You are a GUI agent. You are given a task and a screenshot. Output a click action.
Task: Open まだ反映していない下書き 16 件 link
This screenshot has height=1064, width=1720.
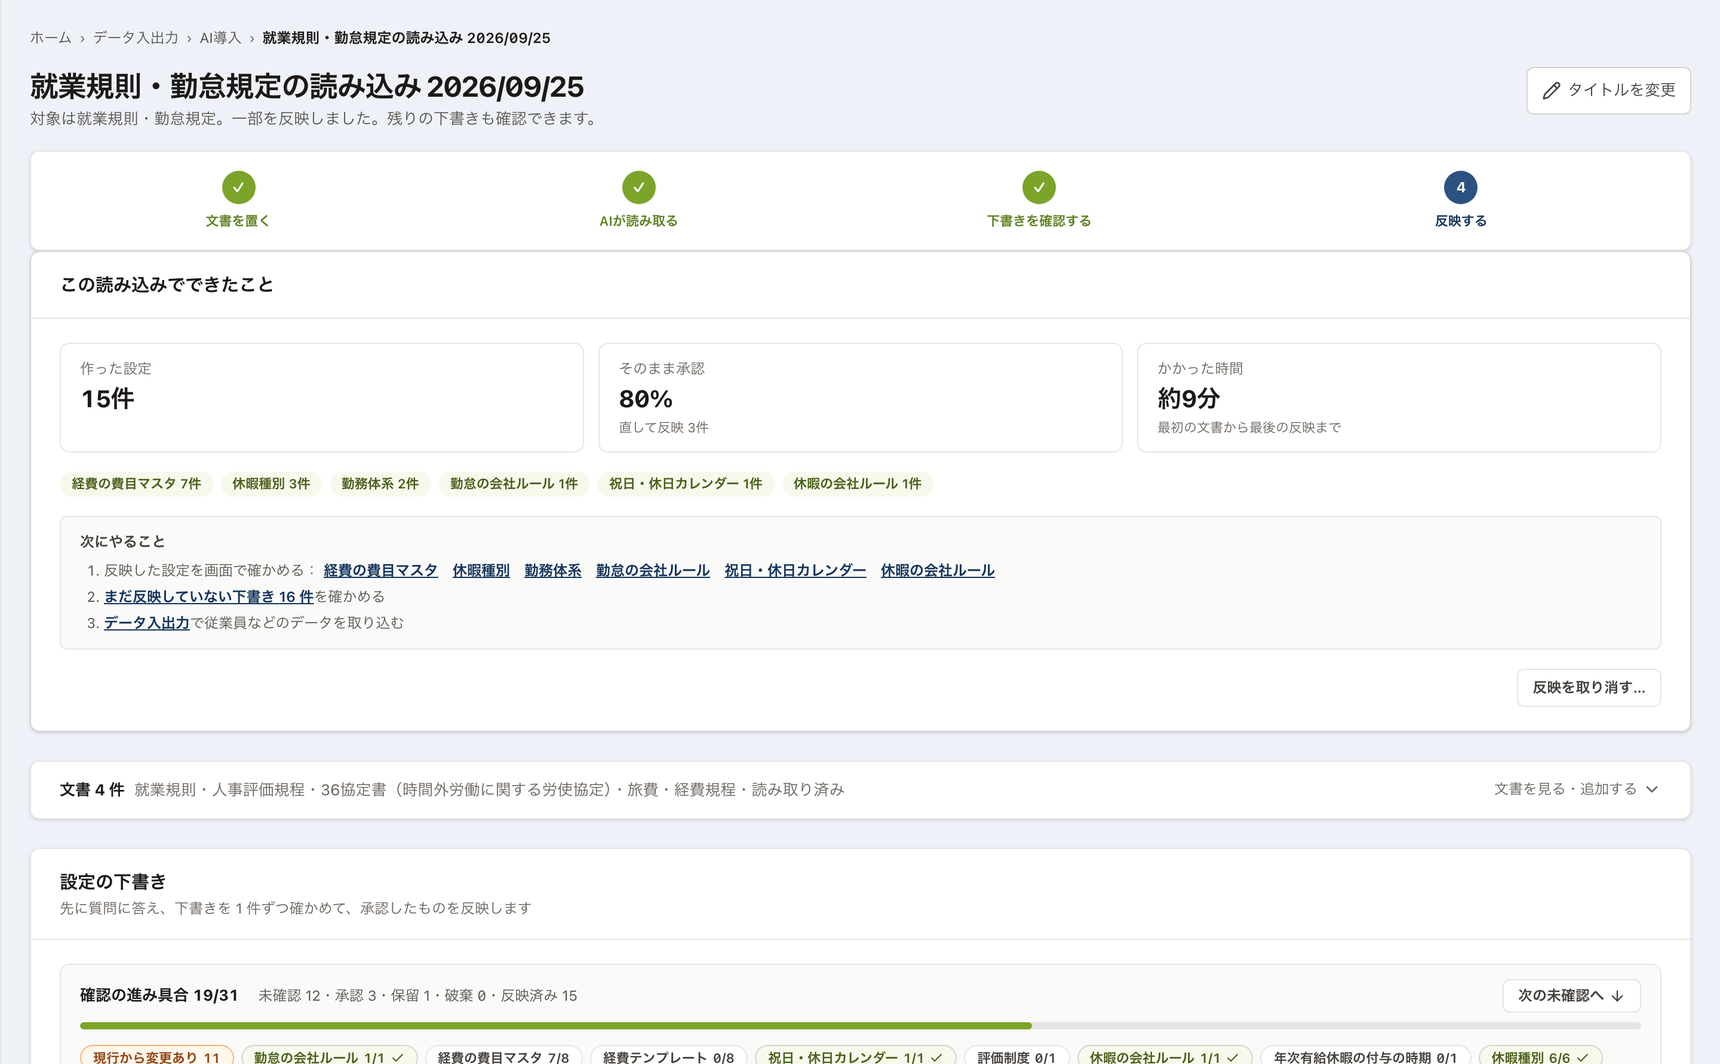[209, 596]
